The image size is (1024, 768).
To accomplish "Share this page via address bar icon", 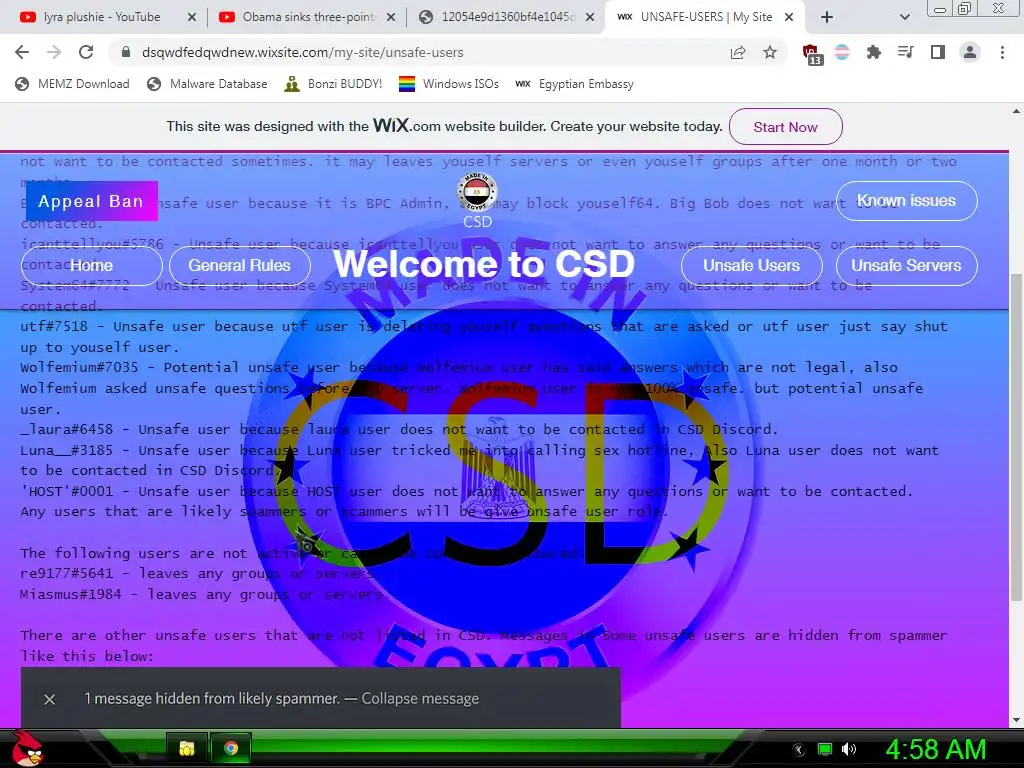I will click(x=738, y=52).
